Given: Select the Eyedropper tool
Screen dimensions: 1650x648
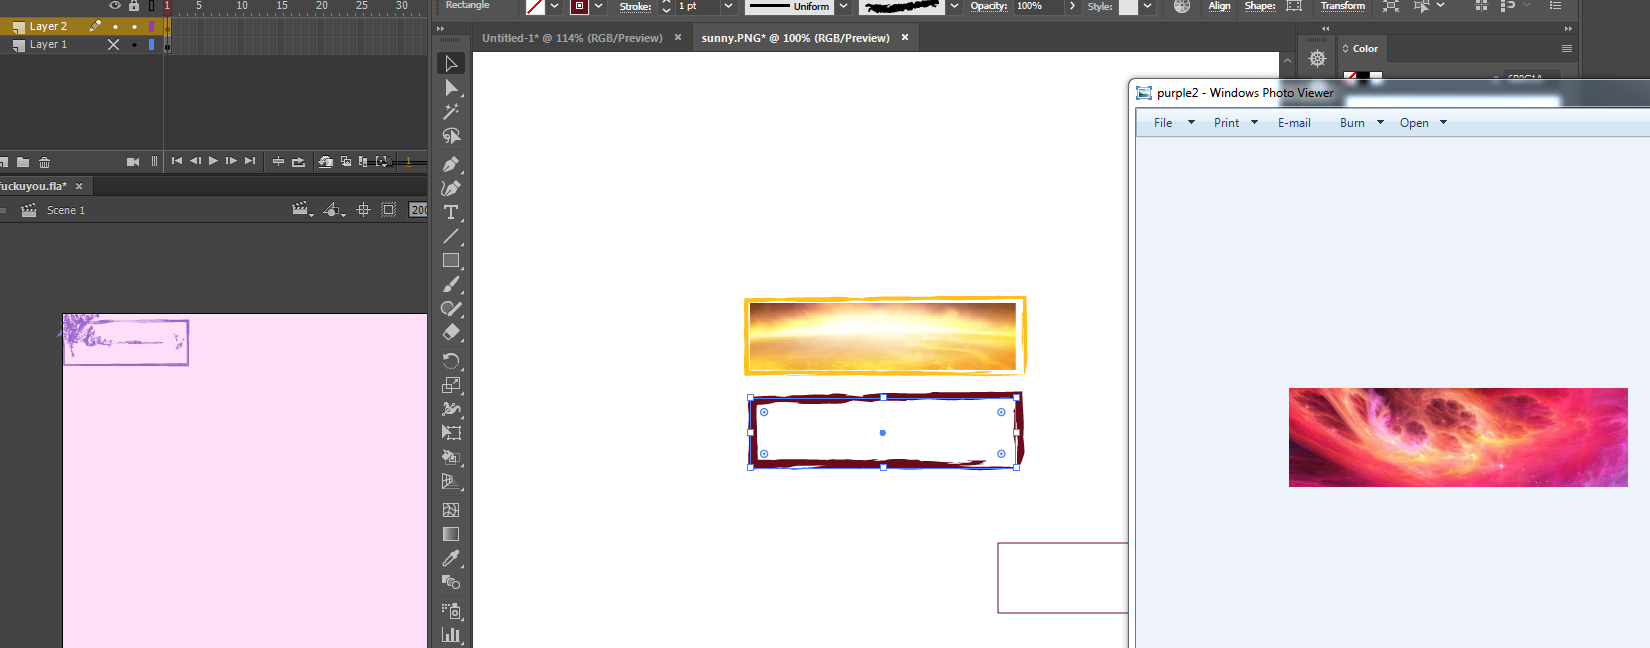Looking at the screenshot, I should pos(451,558).
